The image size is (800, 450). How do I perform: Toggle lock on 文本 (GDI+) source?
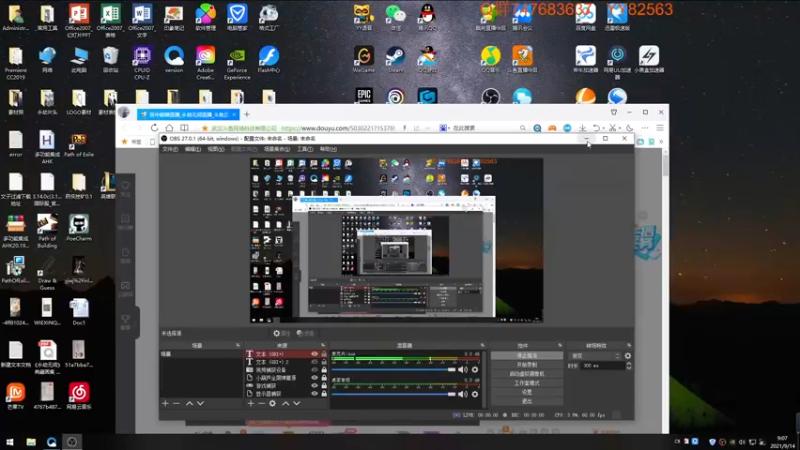(x=324, y=354)
